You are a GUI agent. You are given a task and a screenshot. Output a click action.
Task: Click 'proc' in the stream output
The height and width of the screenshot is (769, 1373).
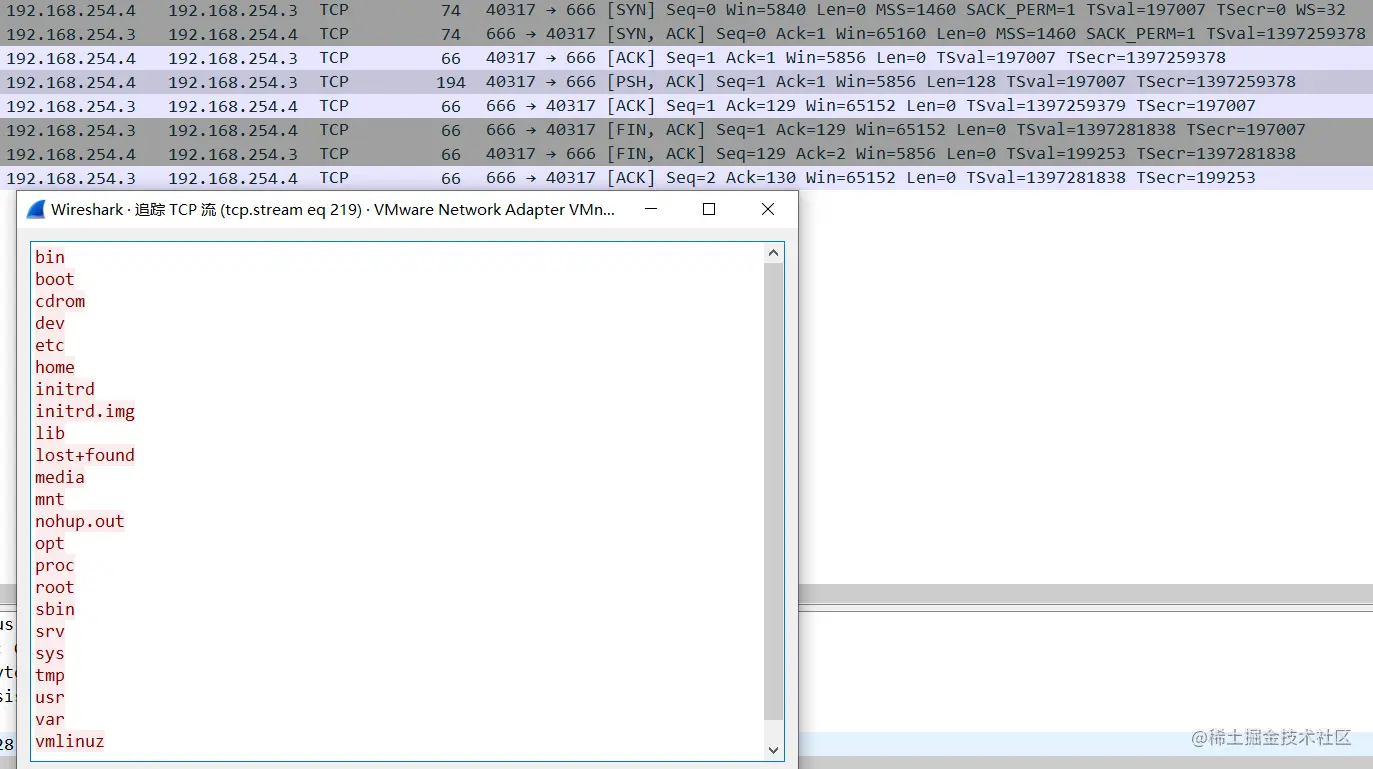[x=55, y=565]
